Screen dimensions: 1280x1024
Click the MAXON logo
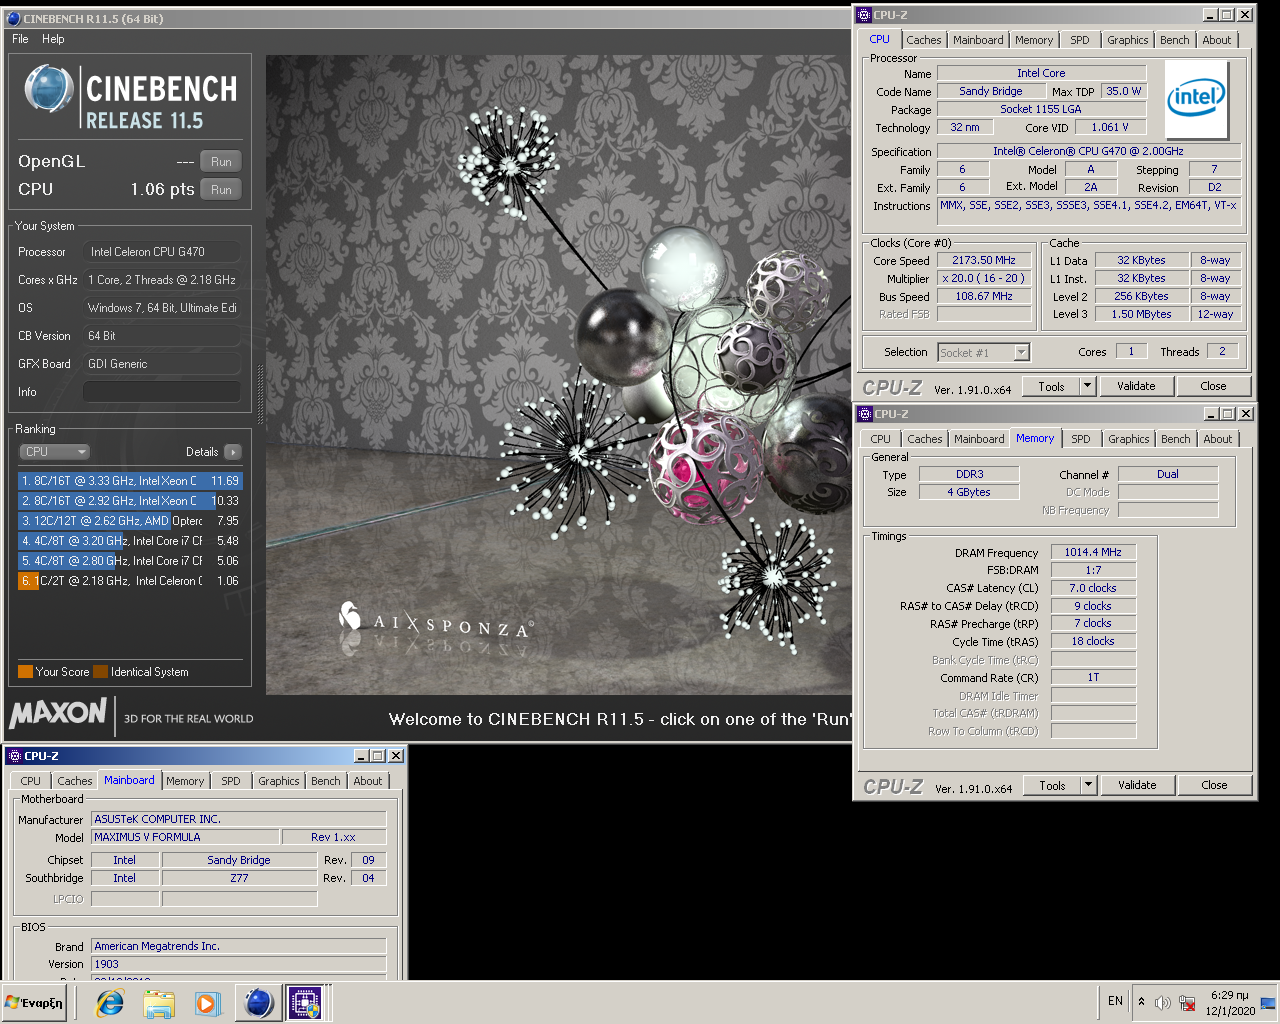click(x=58, y=713)
